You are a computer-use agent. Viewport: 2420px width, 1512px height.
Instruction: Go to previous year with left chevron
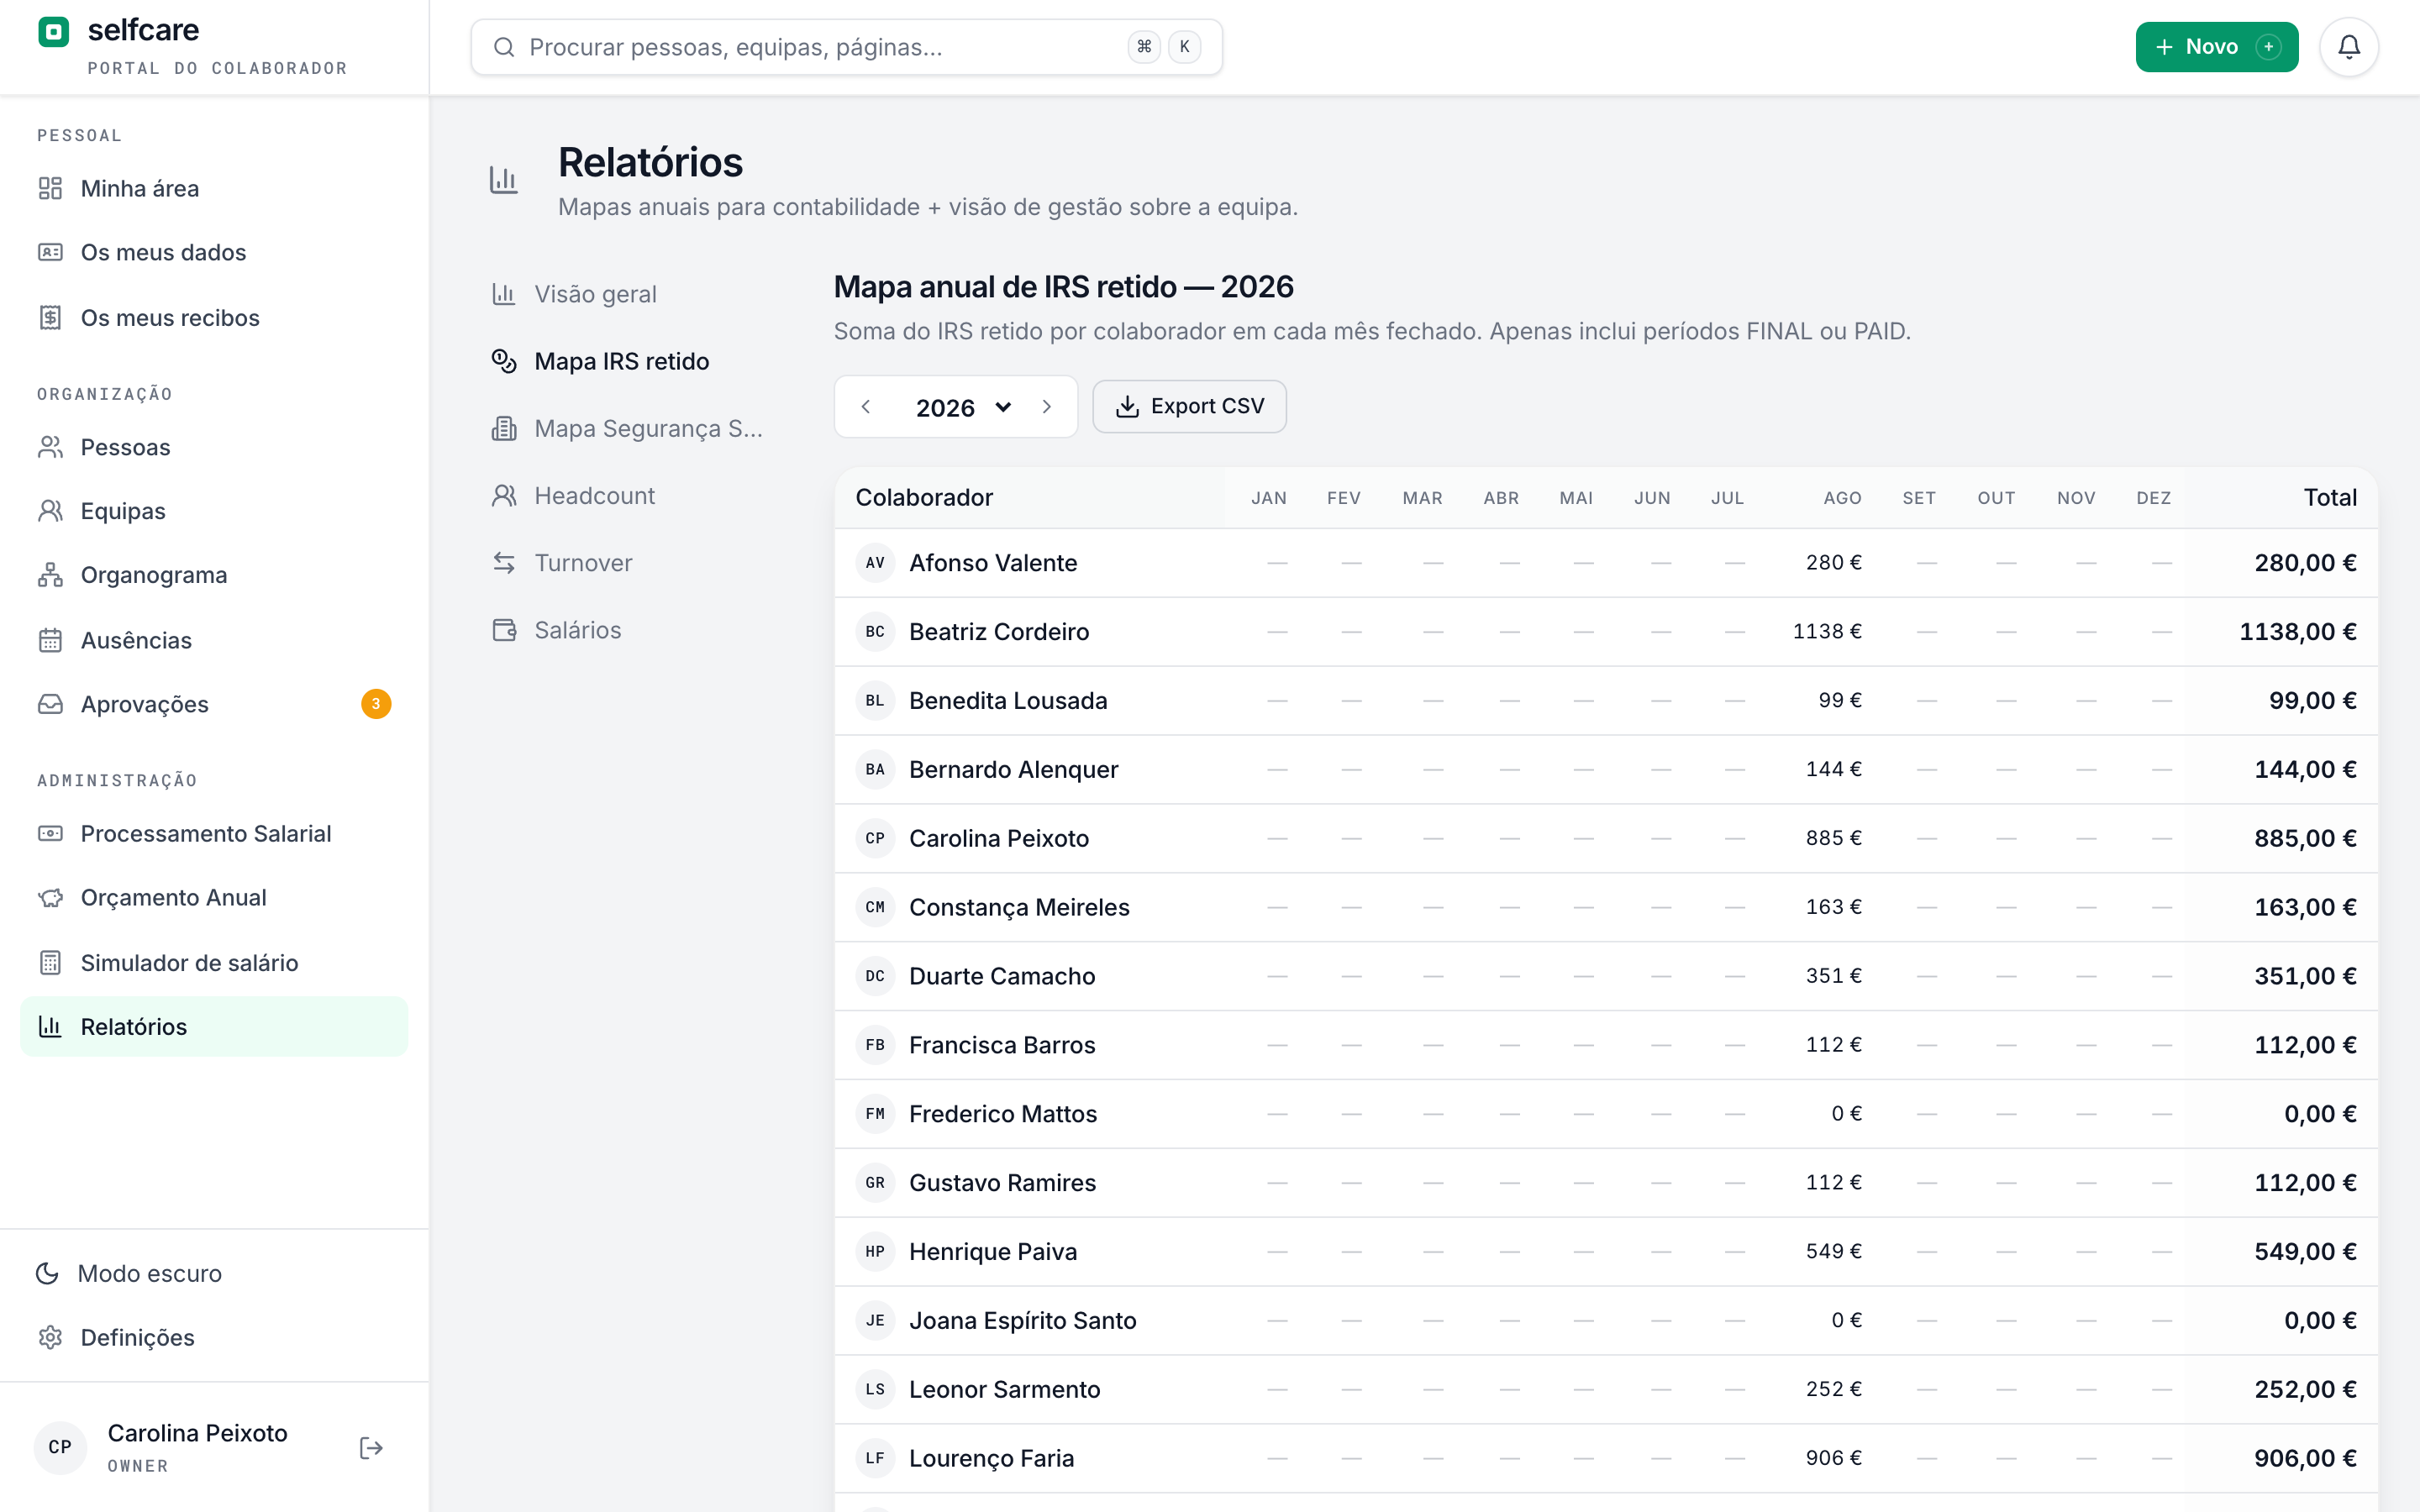click(866, 407)
